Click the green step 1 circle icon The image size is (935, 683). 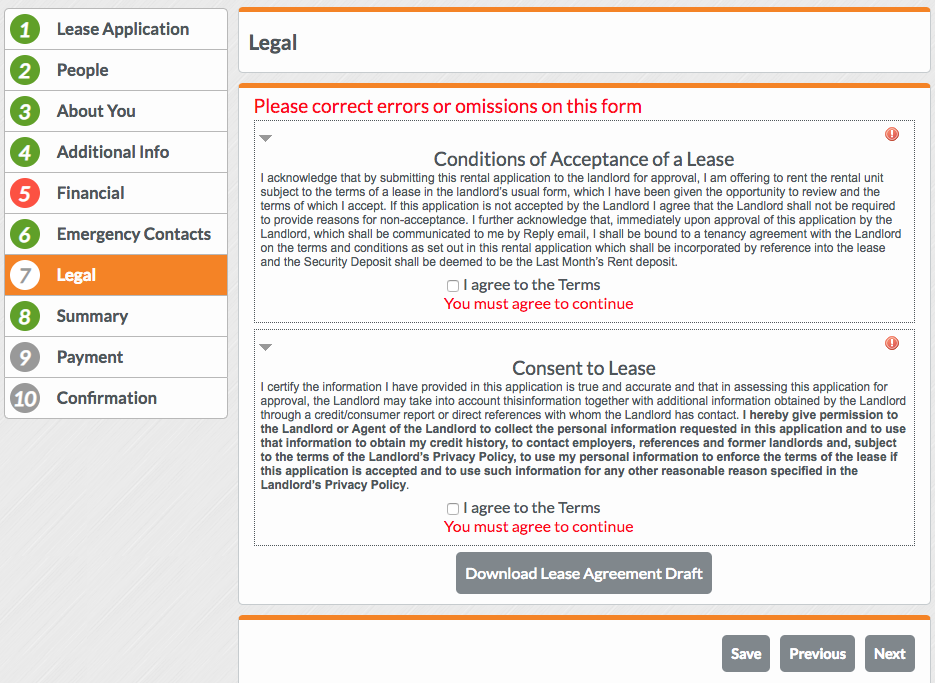coord(25,30)
